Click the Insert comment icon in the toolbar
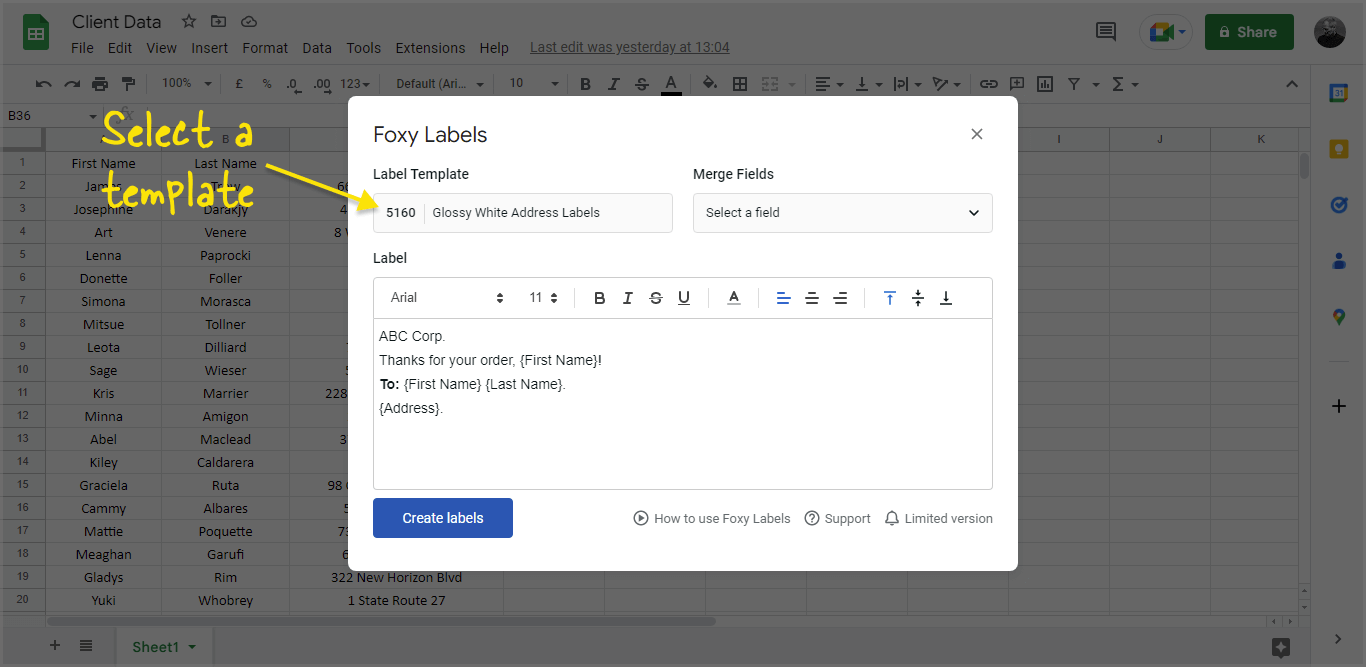This screenshot has height=667, width=1366. click(1016, 84)
